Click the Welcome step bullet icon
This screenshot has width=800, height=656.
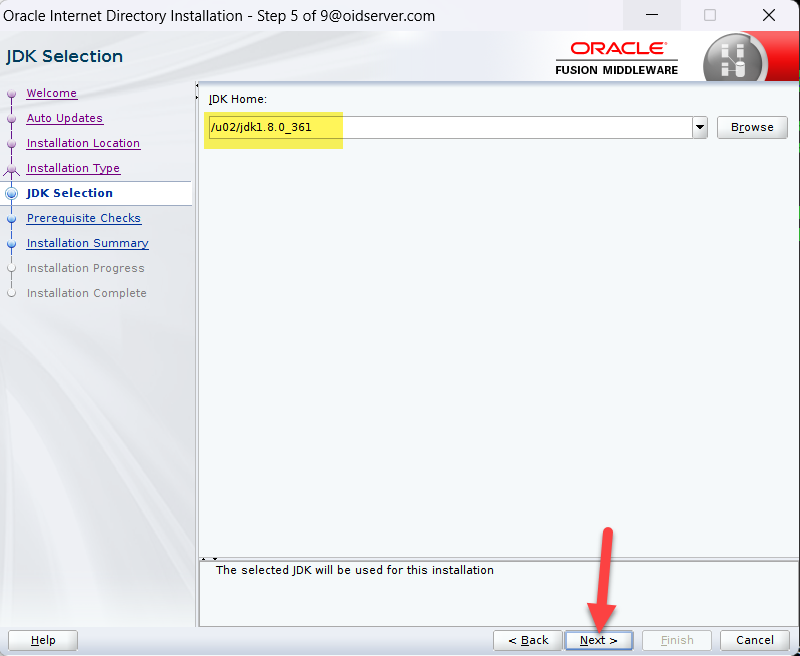click(12, 94)
